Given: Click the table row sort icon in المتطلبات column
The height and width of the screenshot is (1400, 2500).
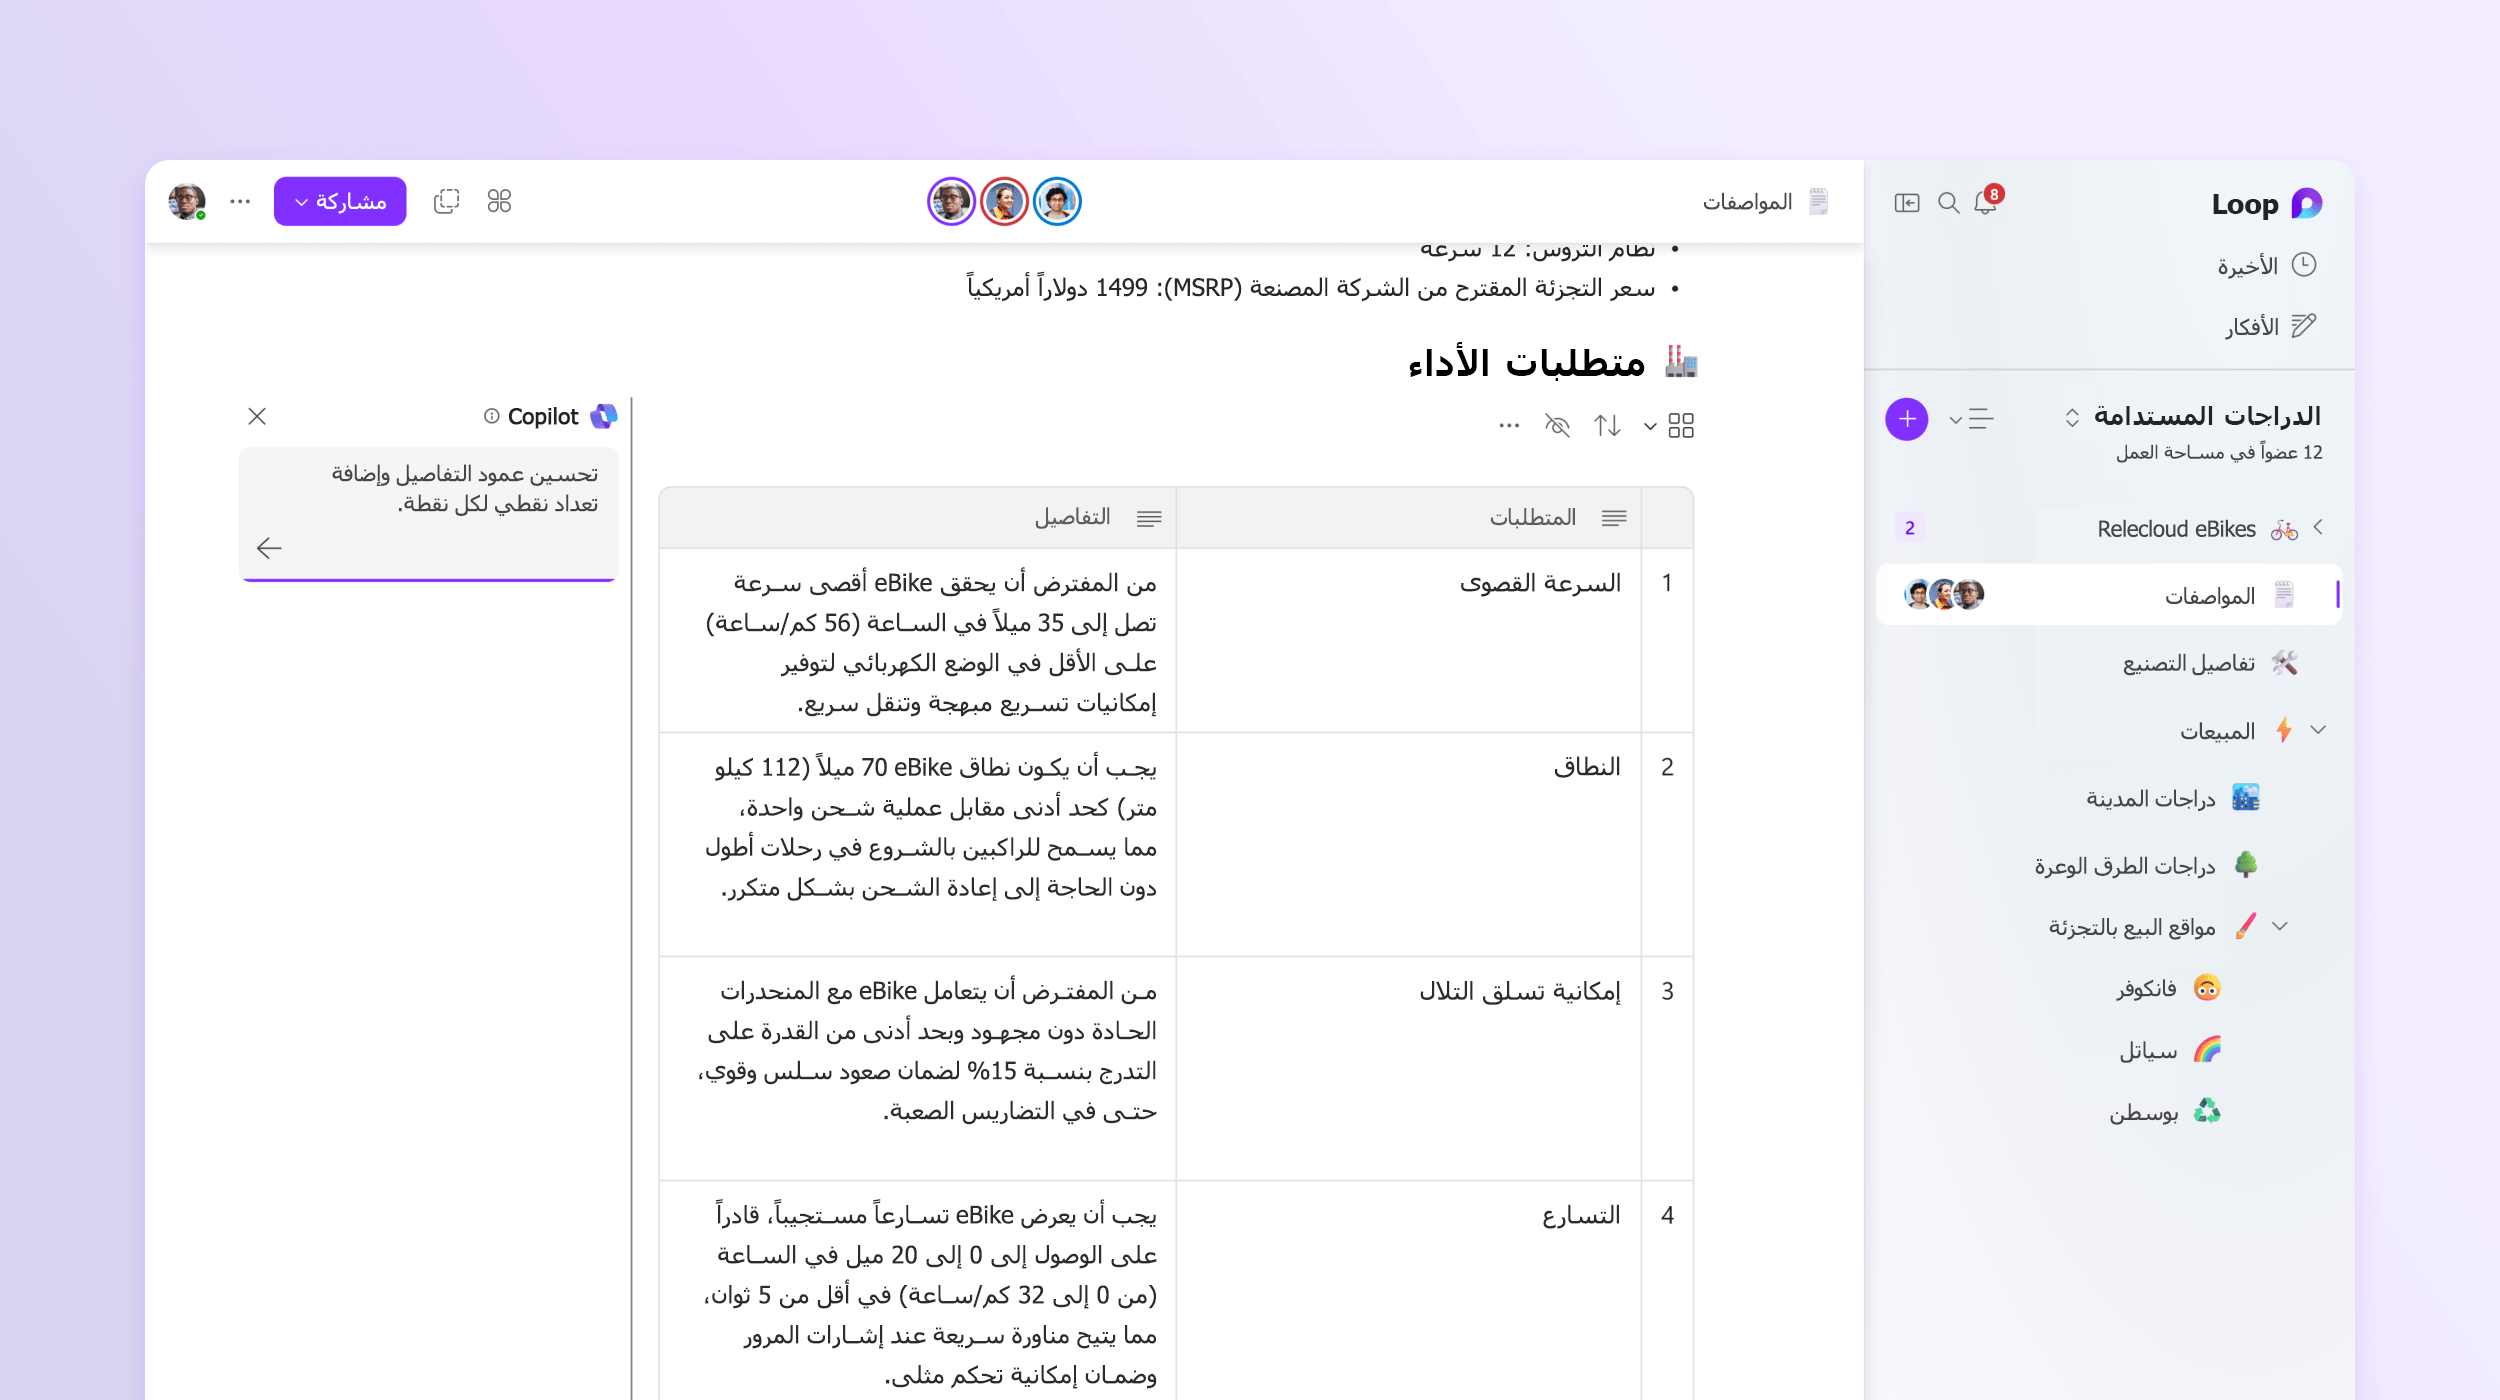Looking at the screenshot, I should pos(1614,517).
